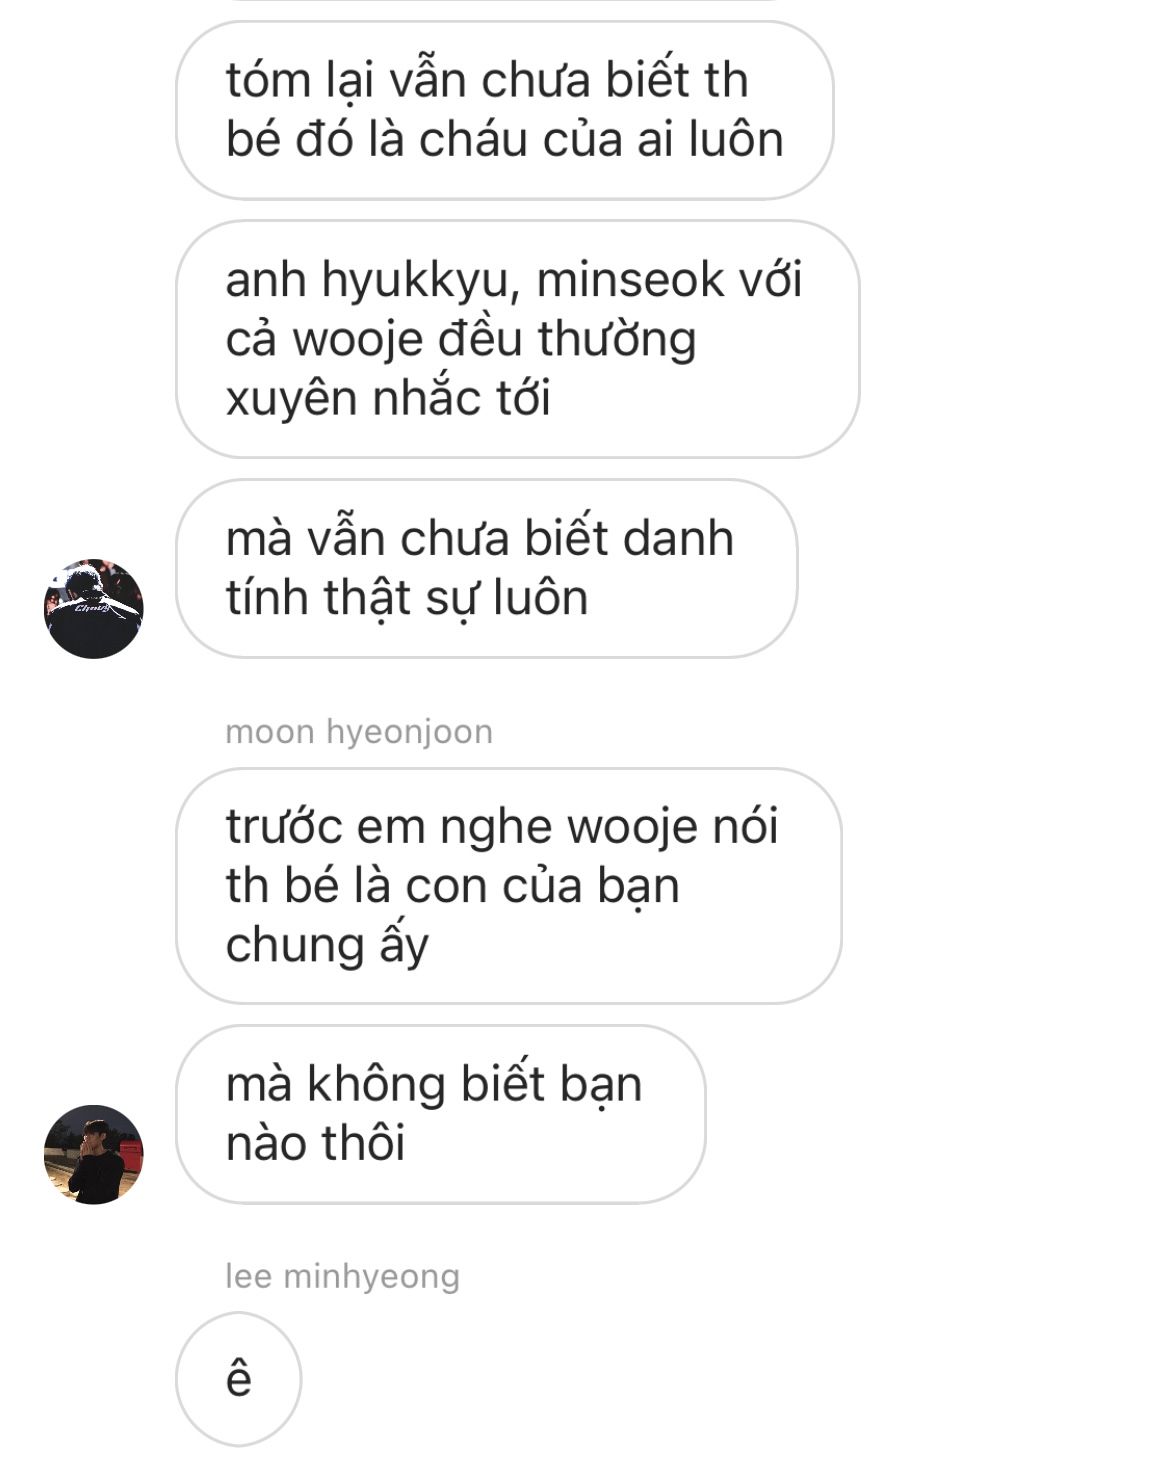1170x1462 pixels.
Task: Click the word "thường" in the message
Action: point(617,339)
